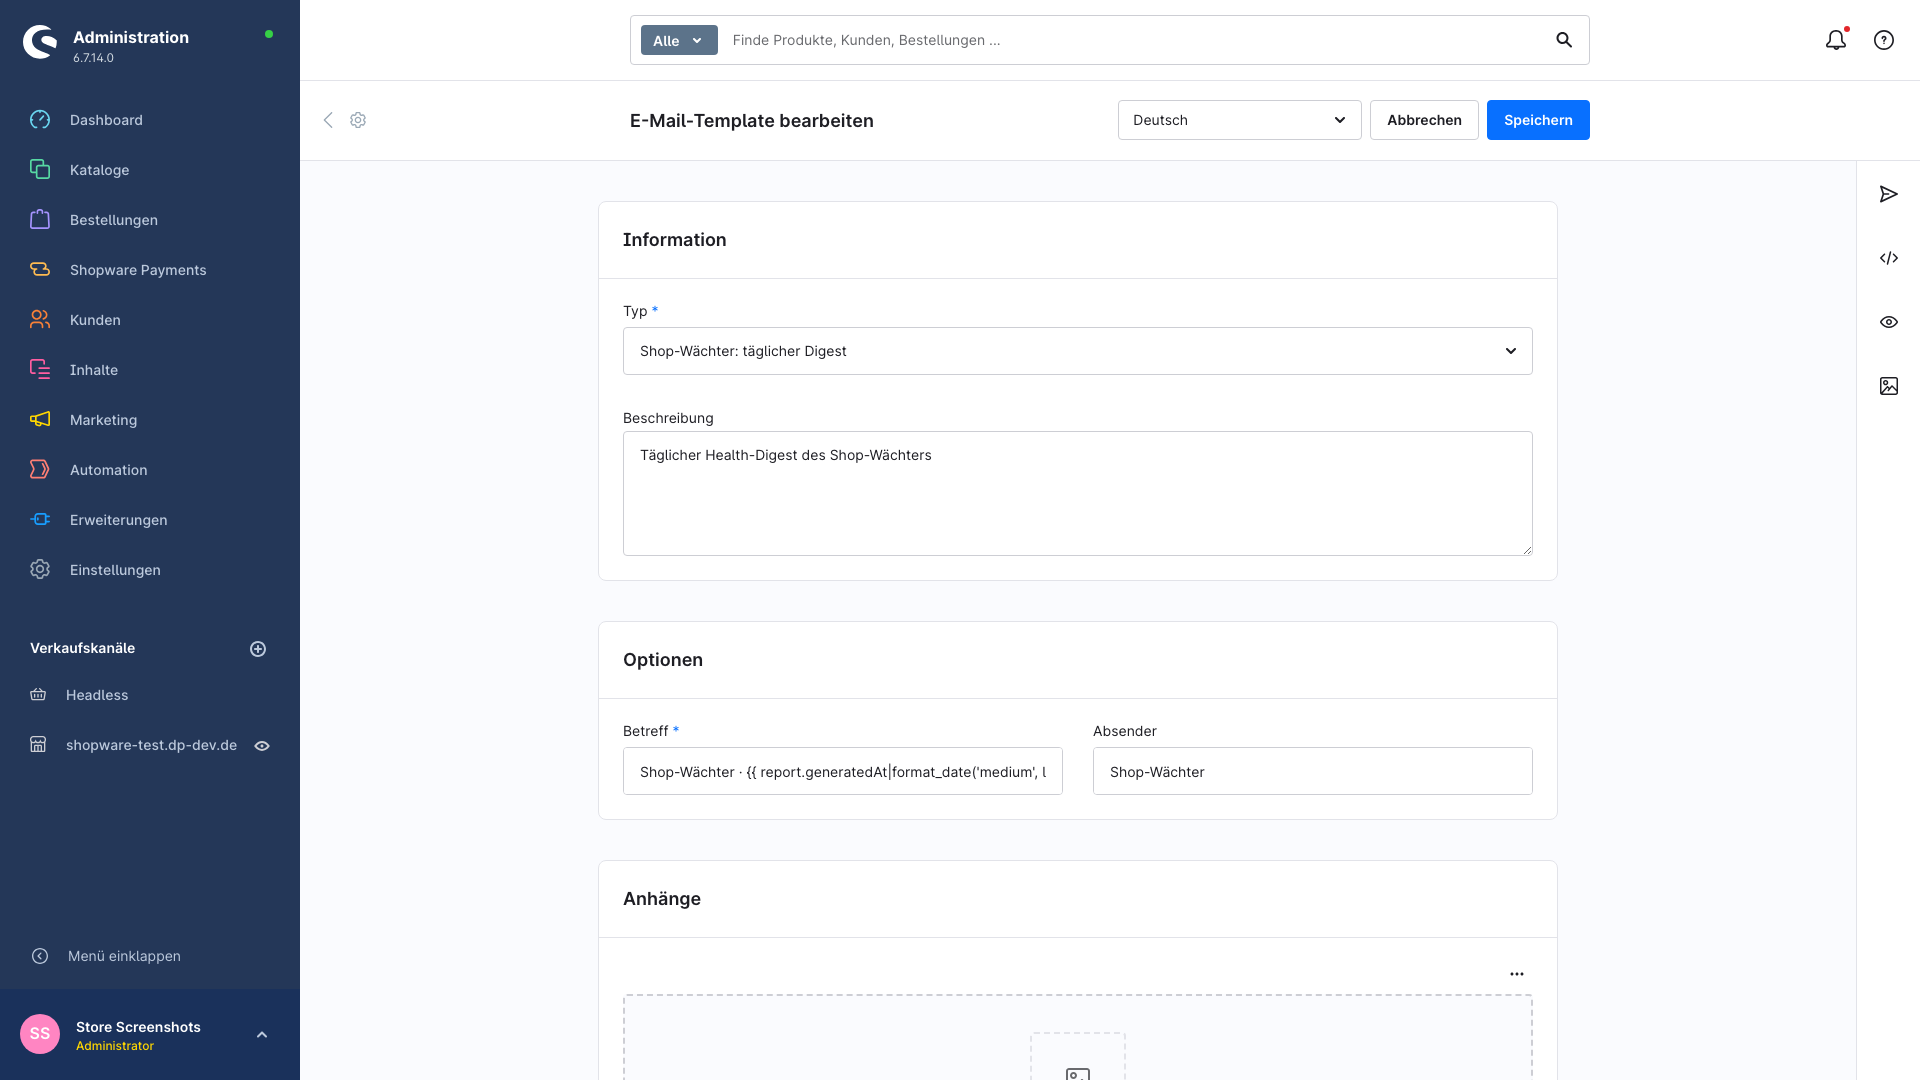Click the Erweiterungen plug icon
The image size is (1920, 1080).
click(x=40, y=520)
